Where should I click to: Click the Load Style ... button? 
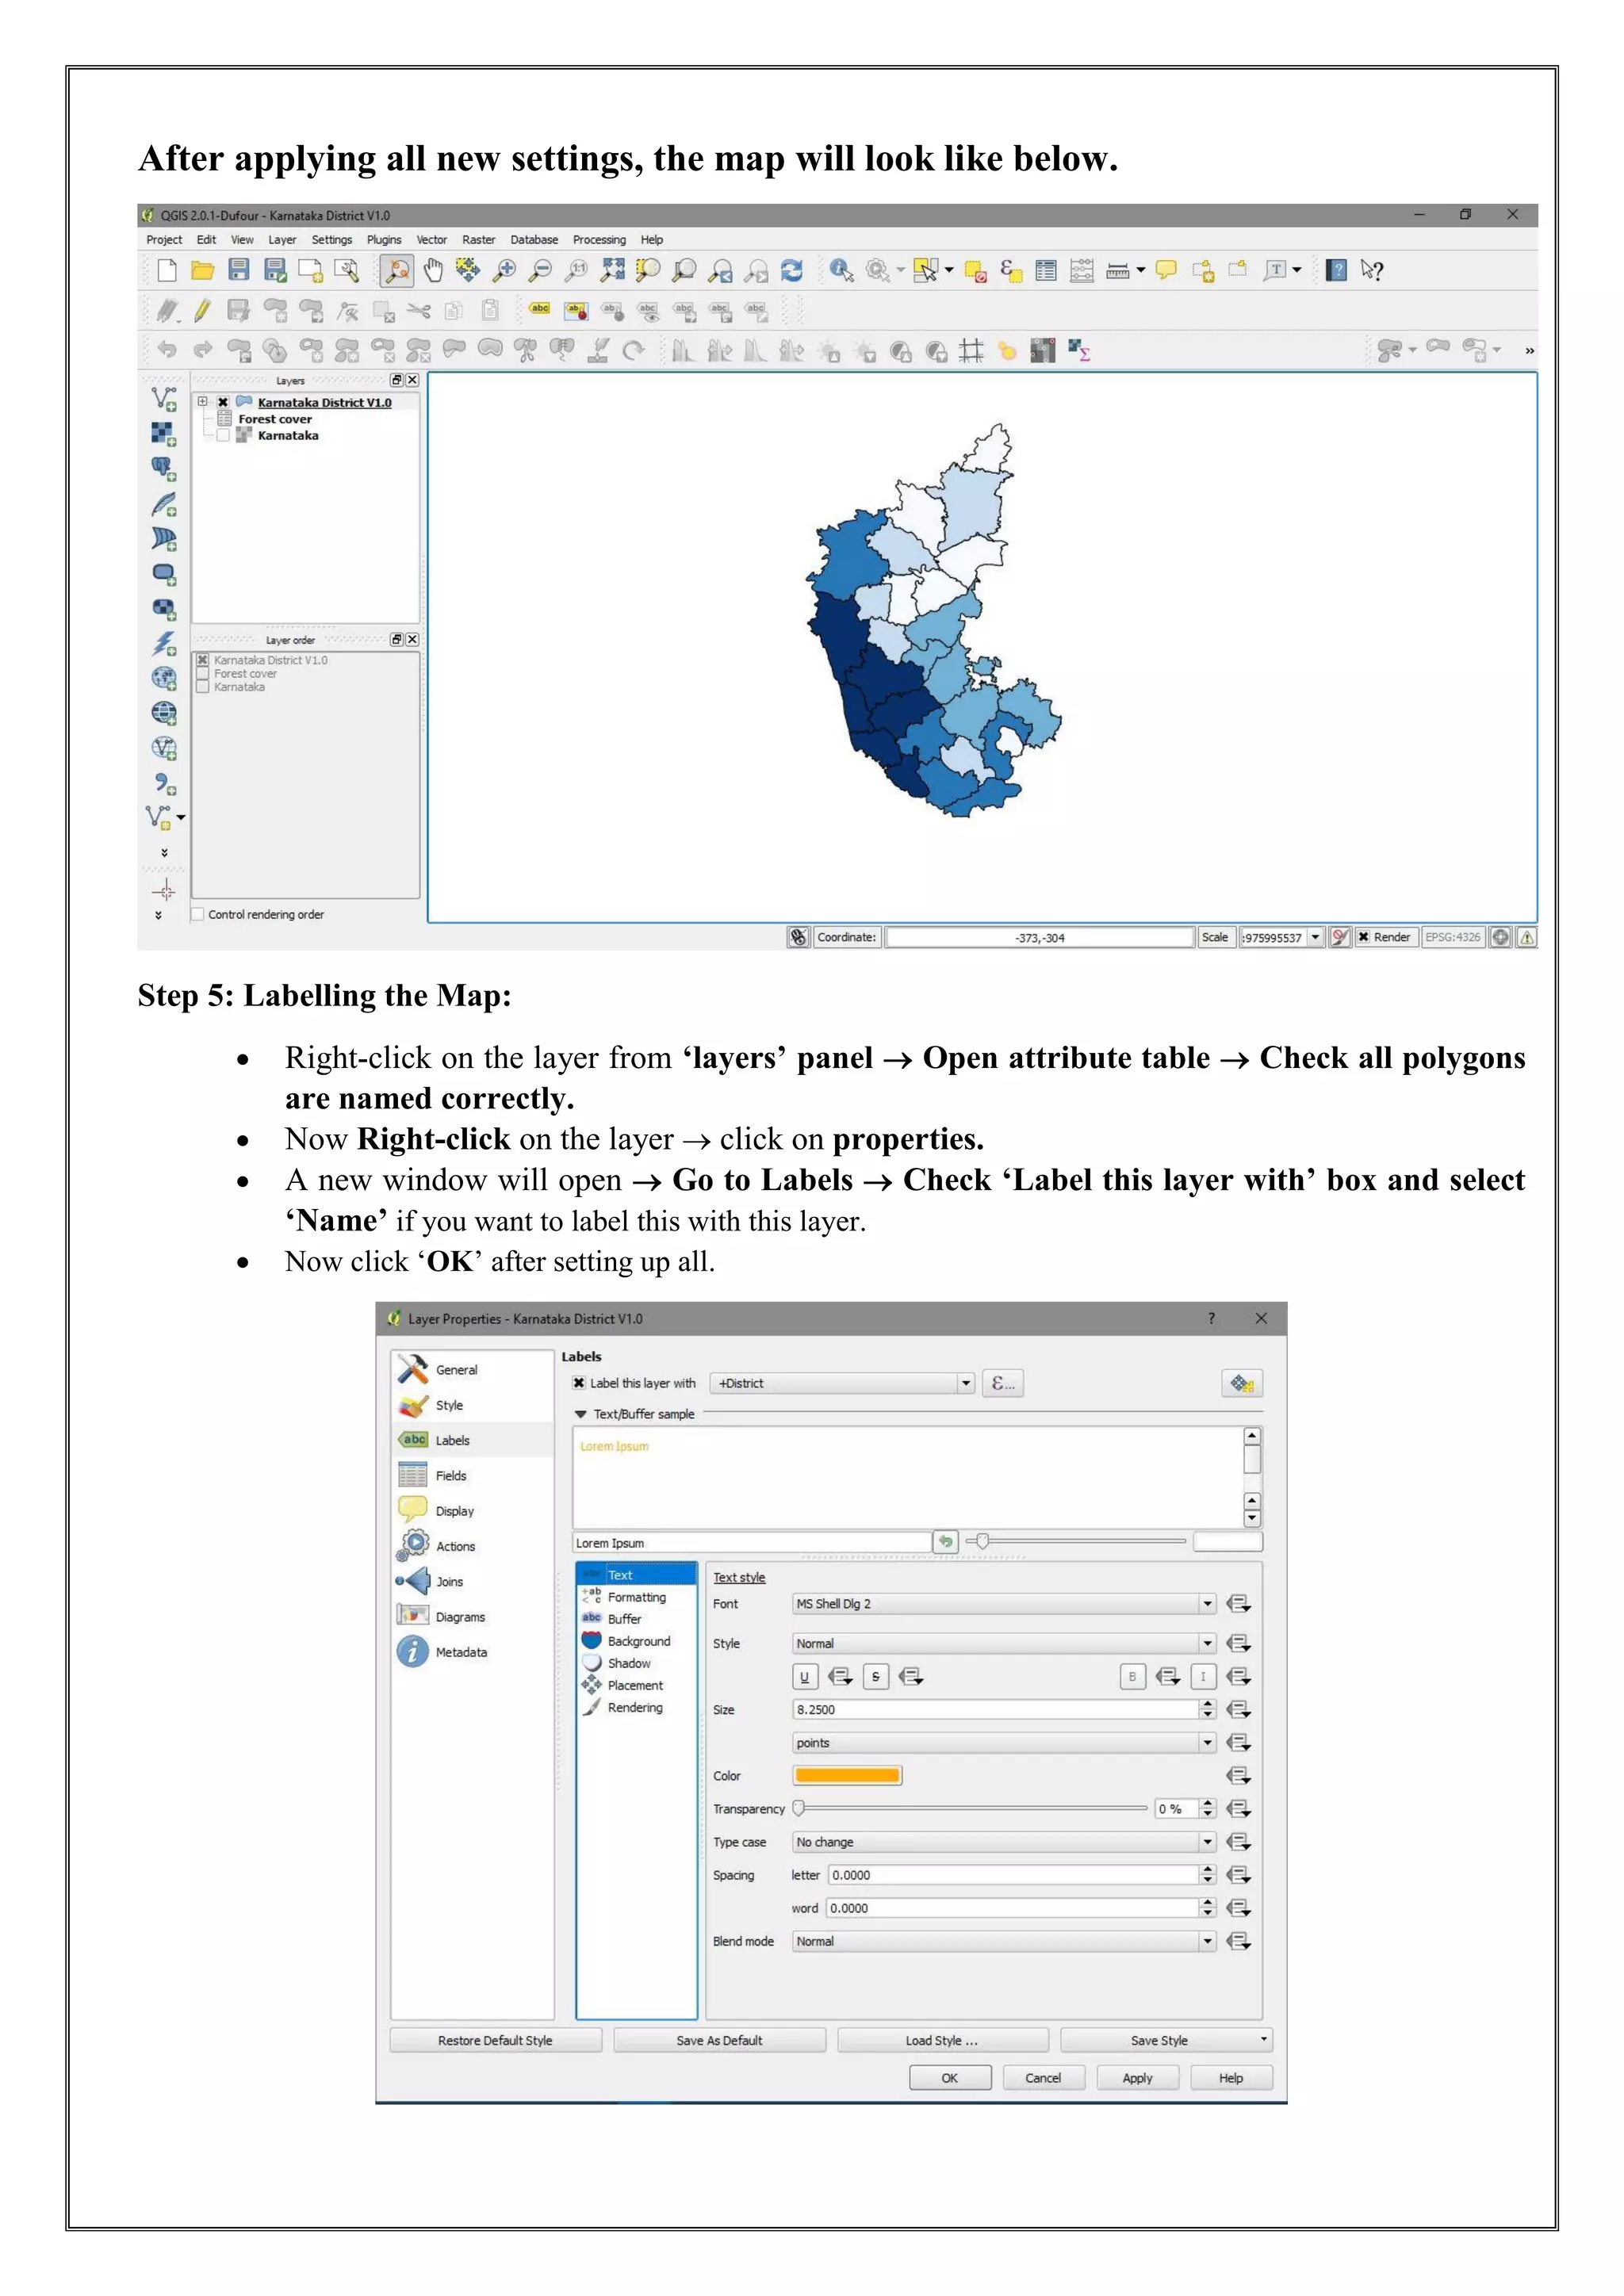(x=943, y=2040)
